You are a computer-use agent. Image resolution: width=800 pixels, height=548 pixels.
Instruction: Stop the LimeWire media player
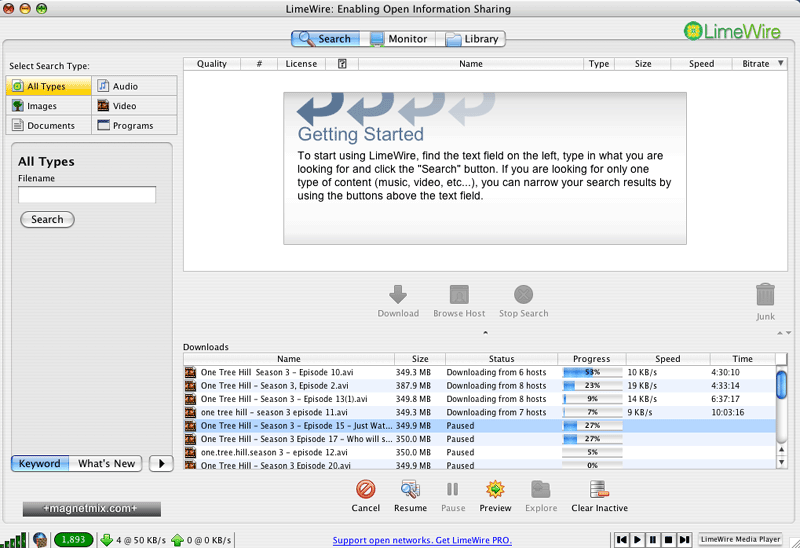(668, 539)
